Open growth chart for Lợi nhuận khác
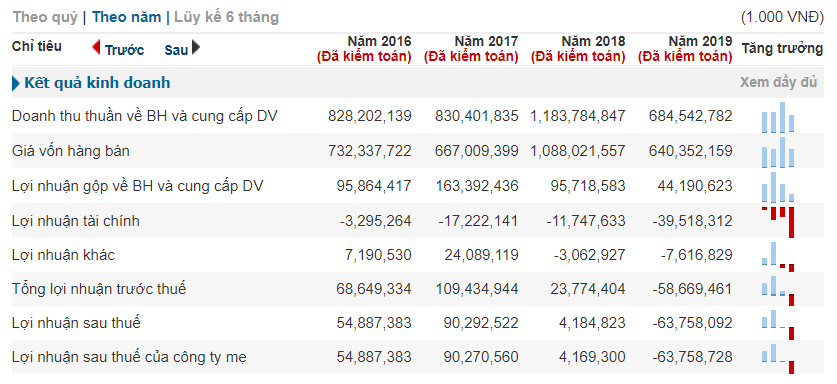 click(778, 256)
